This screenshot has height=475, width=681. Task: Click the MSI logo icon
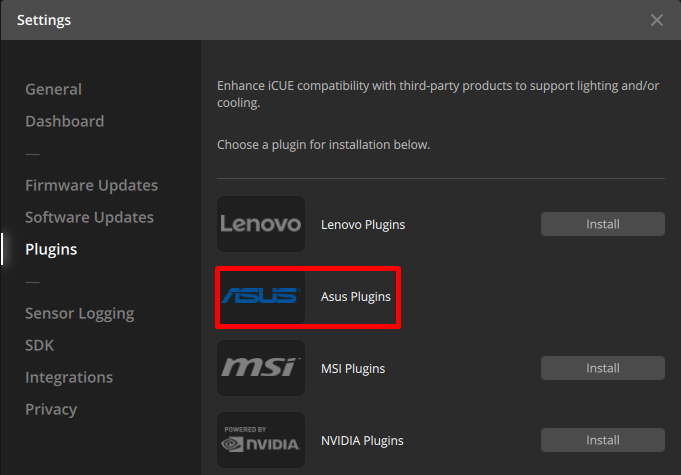261,368
